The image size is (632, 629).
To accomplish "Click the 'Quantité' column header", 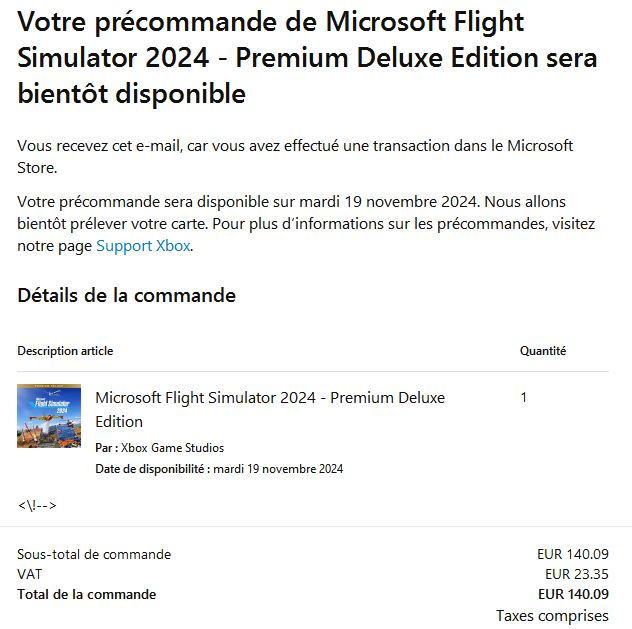I will point(543,351).
